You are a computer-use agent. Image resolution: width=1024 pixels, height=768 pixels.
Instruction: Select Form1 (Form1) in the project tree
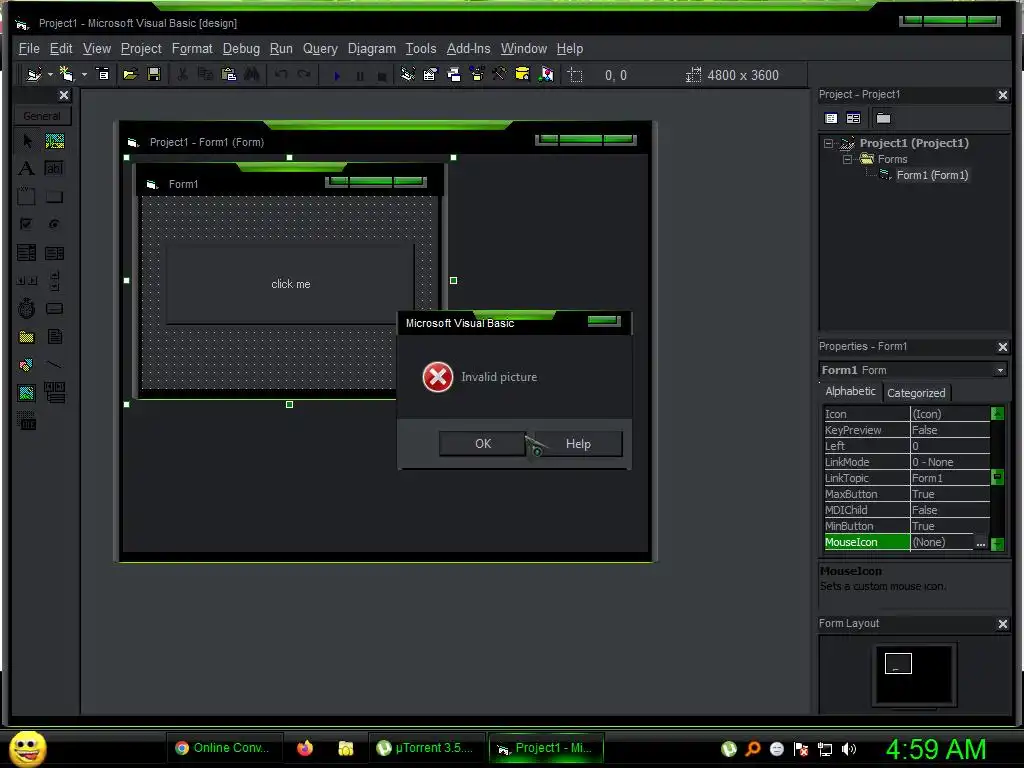coord(932,175)
